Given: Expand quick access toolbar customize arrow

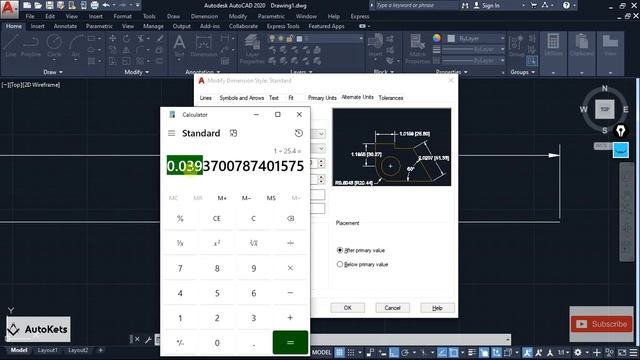Looking at the screenshot, I should tap(138, 5).
